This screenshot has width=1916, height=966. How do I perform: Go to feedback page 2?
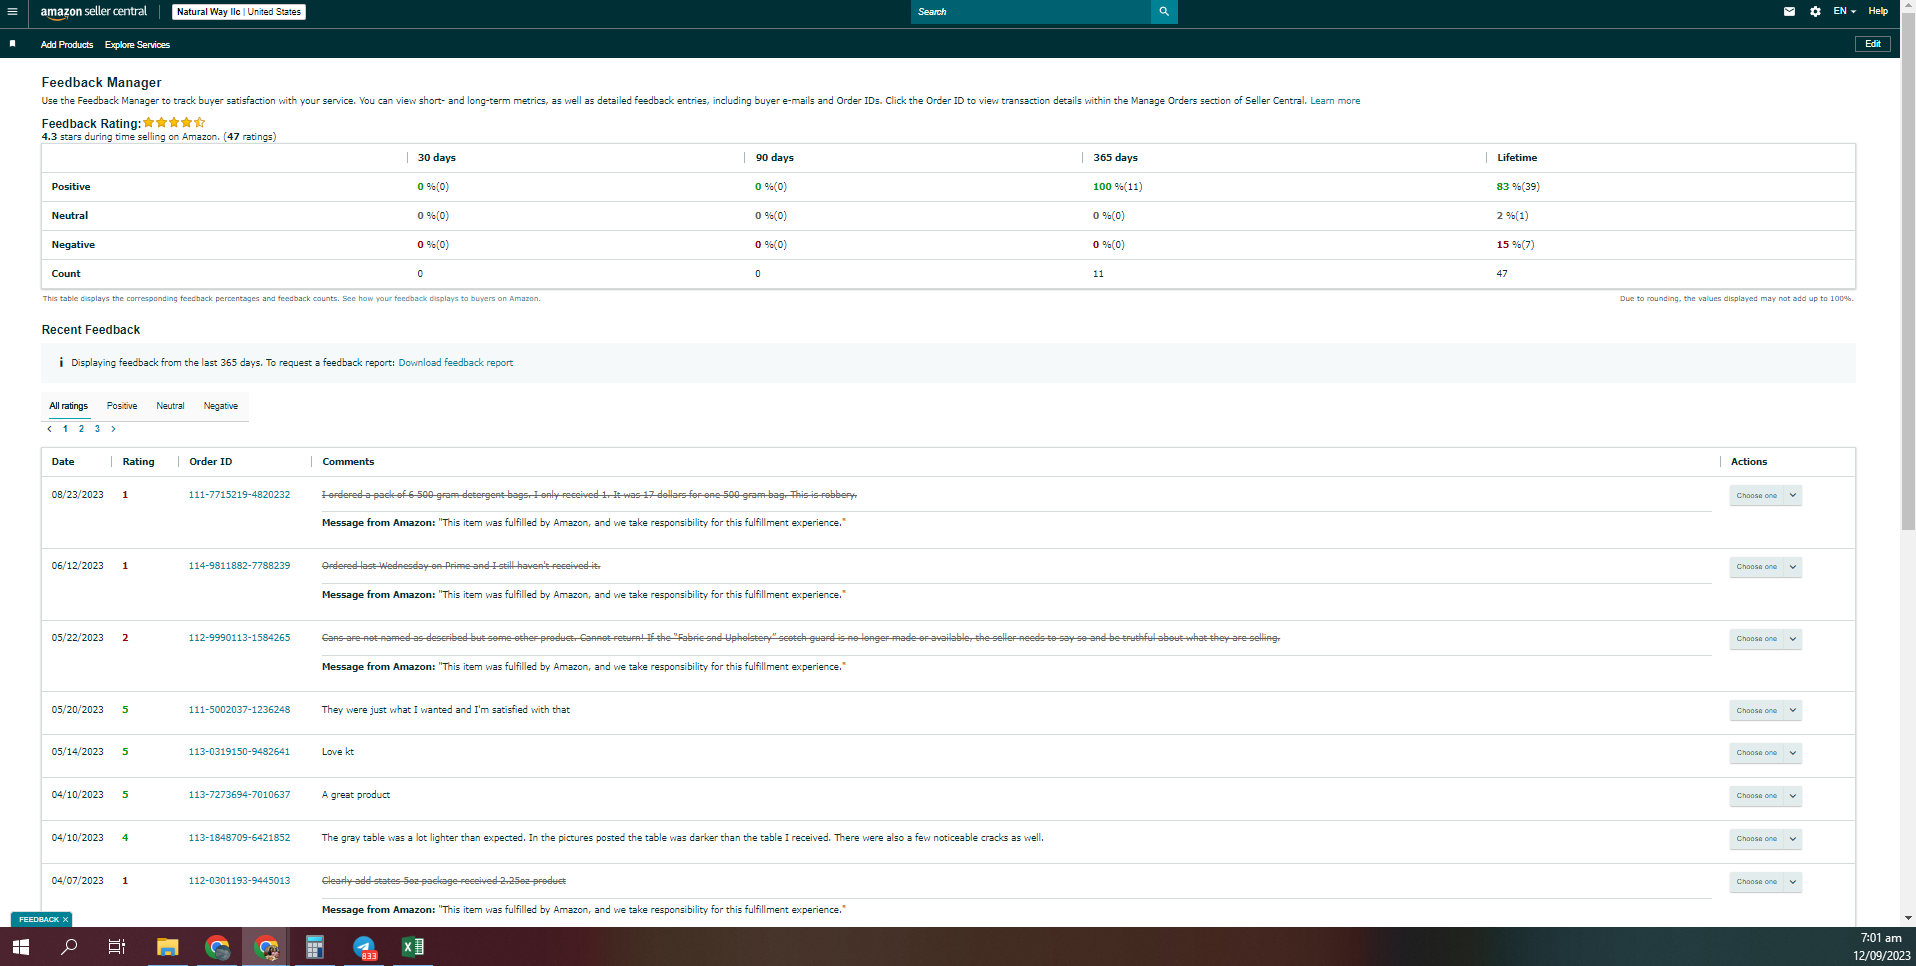click(x=81, y=429)
